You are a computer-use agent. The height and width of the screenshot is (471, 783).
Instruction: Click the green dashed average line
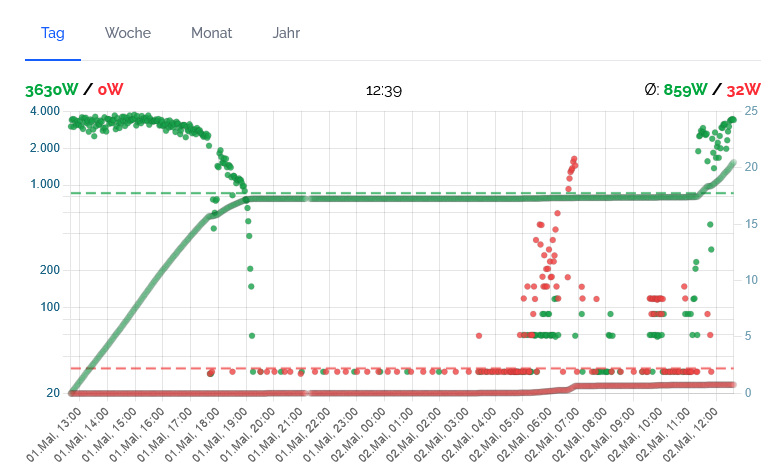click(x=400, y=192)
